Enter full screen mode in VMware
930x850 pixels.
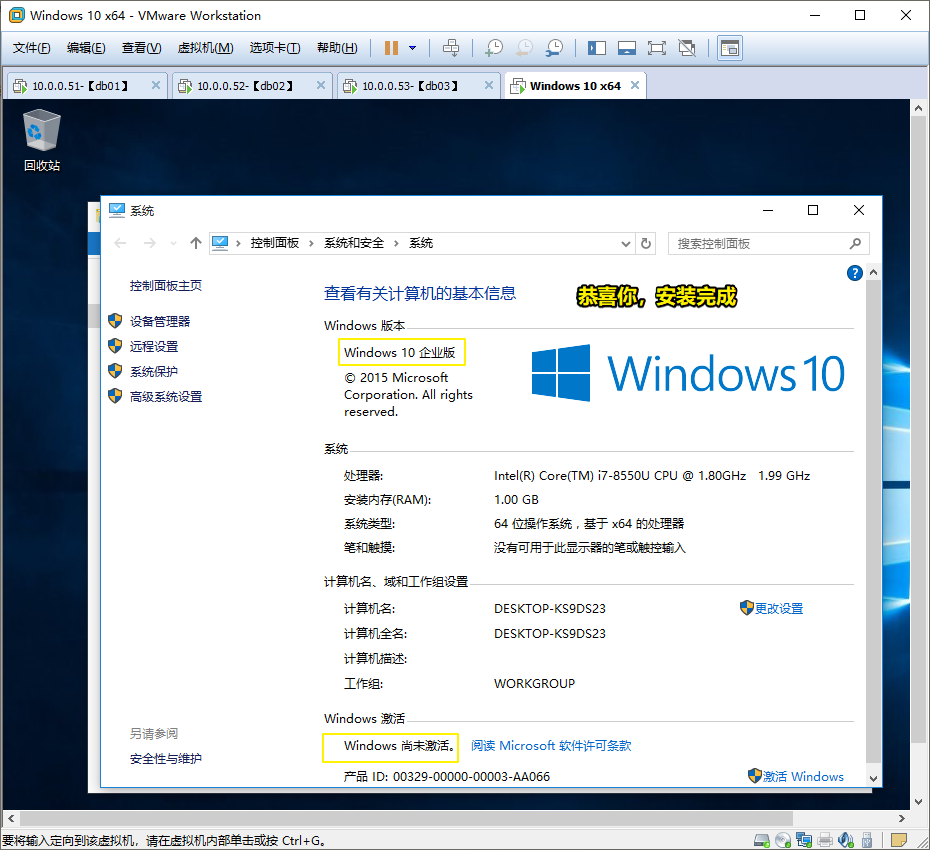pyautogui.click(x=657, y=48)
